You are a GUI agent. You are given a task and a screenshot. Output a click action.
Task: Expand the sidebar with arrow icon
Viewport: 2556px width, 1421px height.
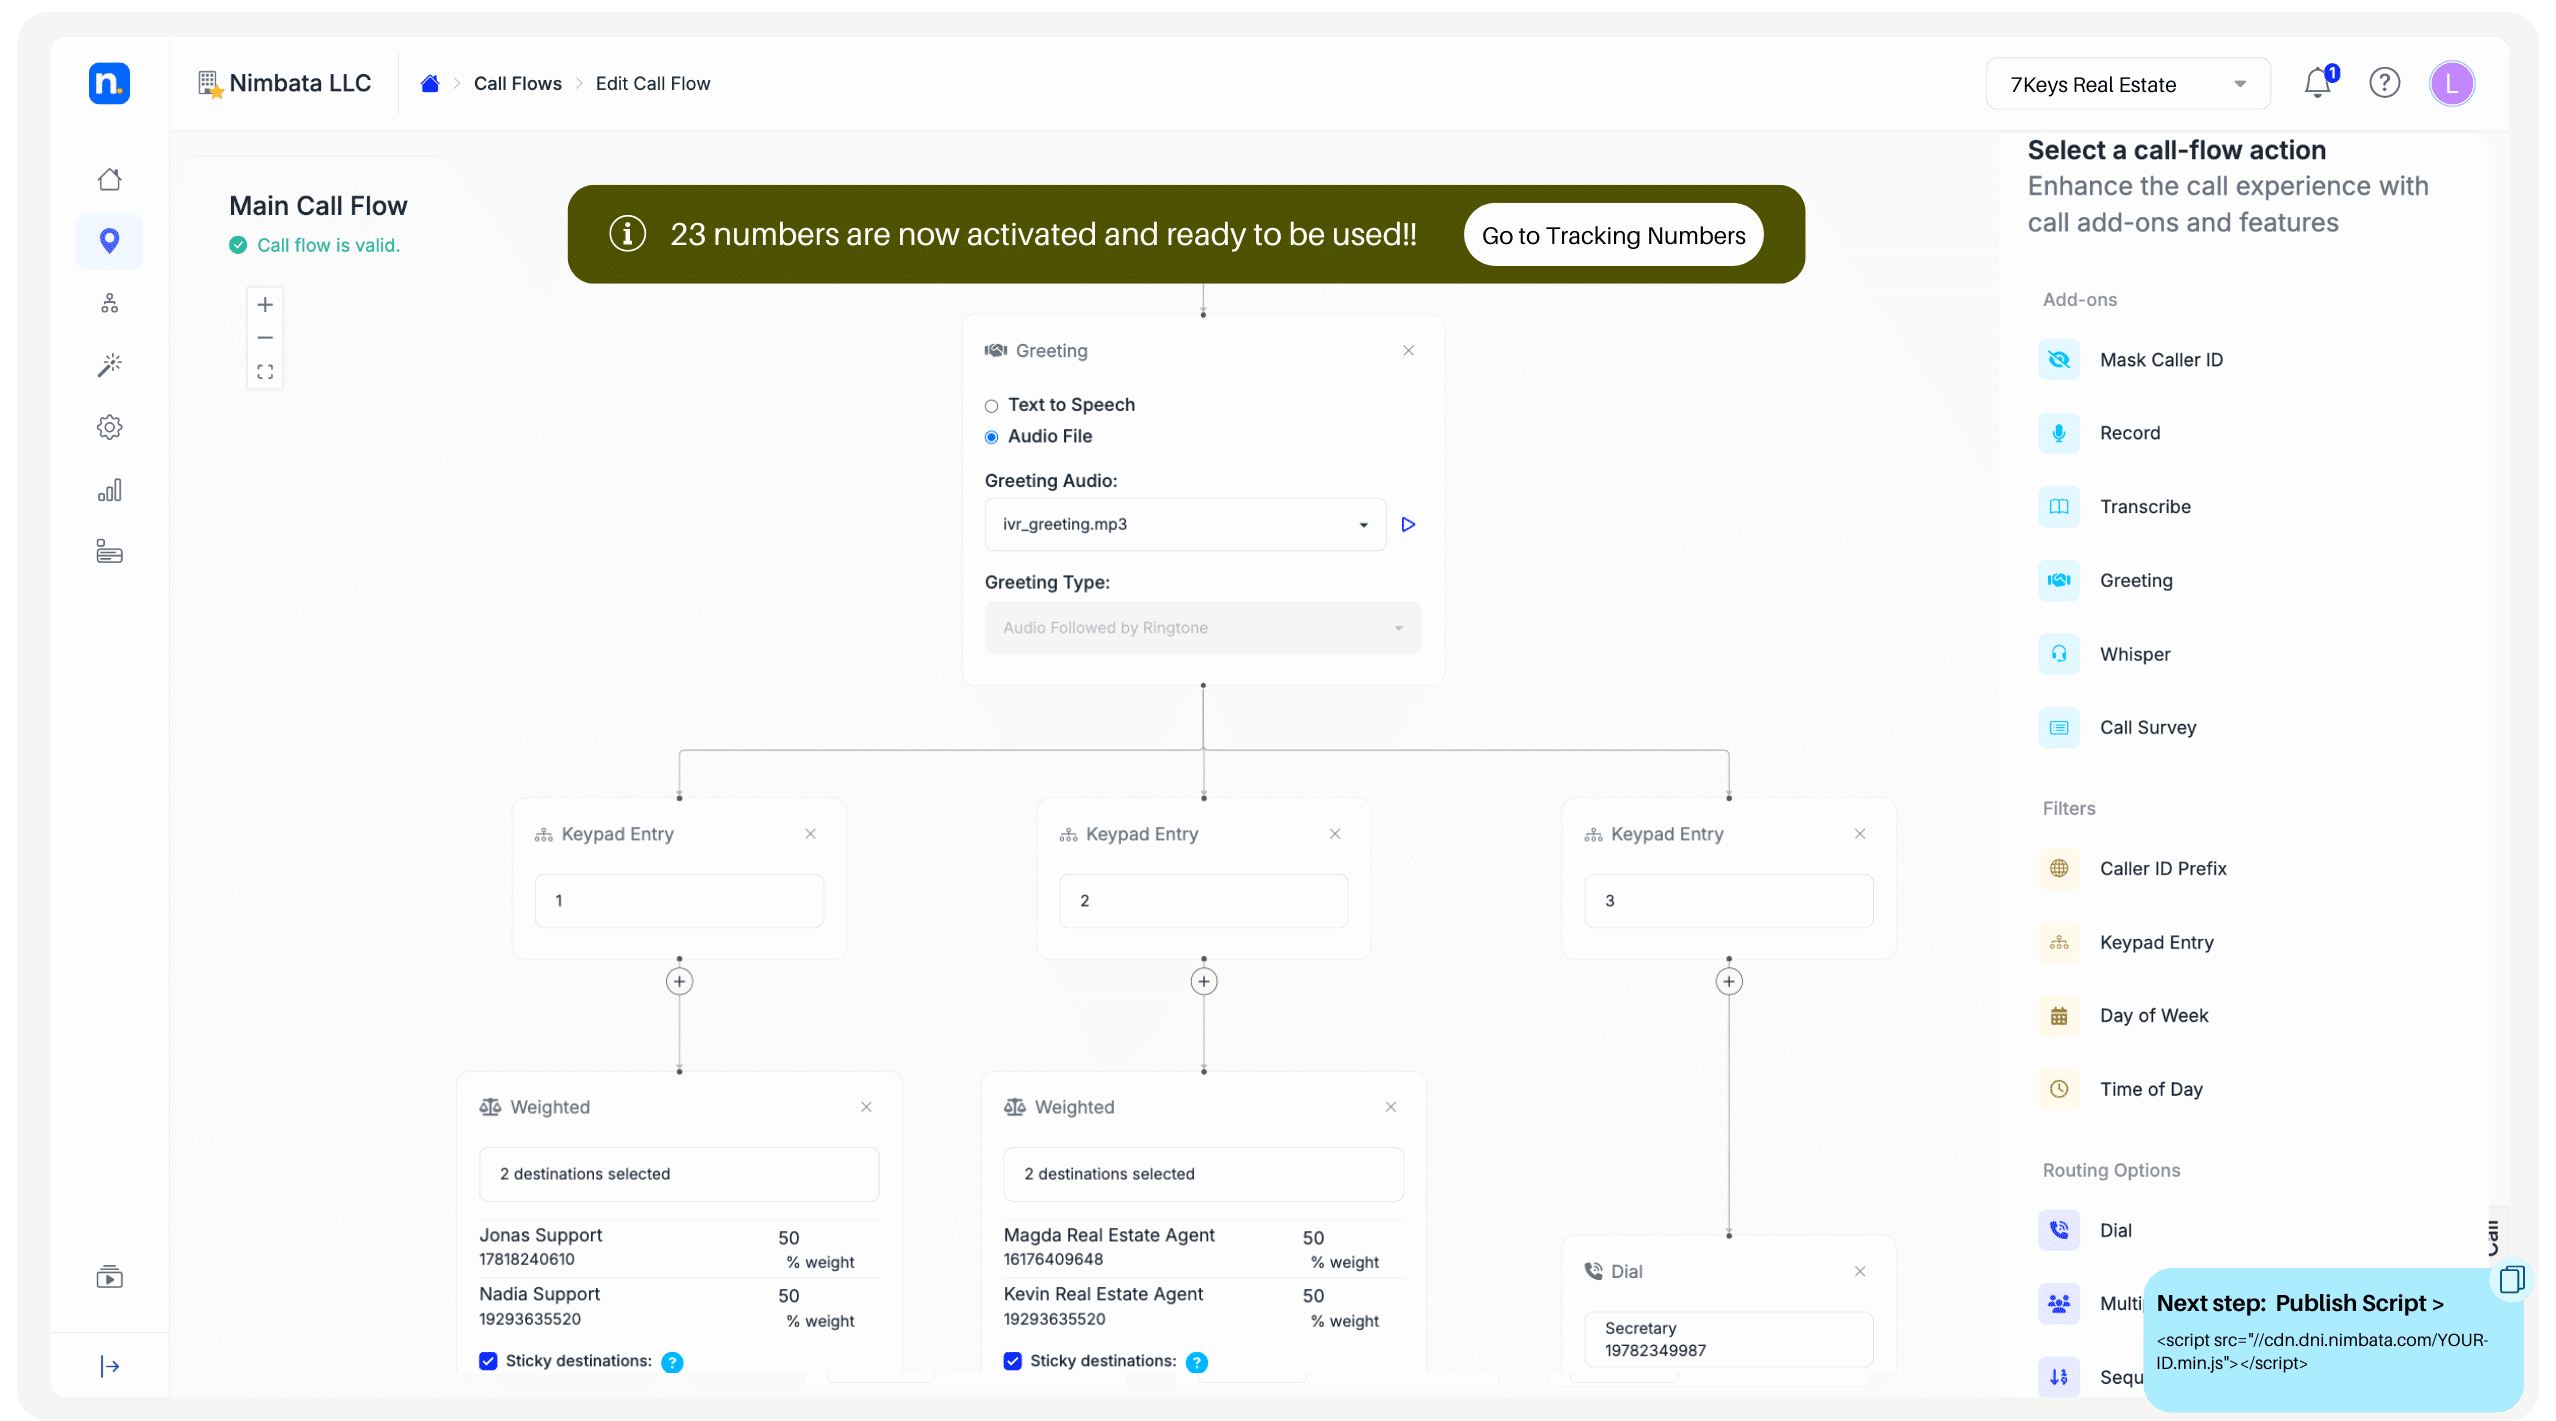(x=110, y=1366)
